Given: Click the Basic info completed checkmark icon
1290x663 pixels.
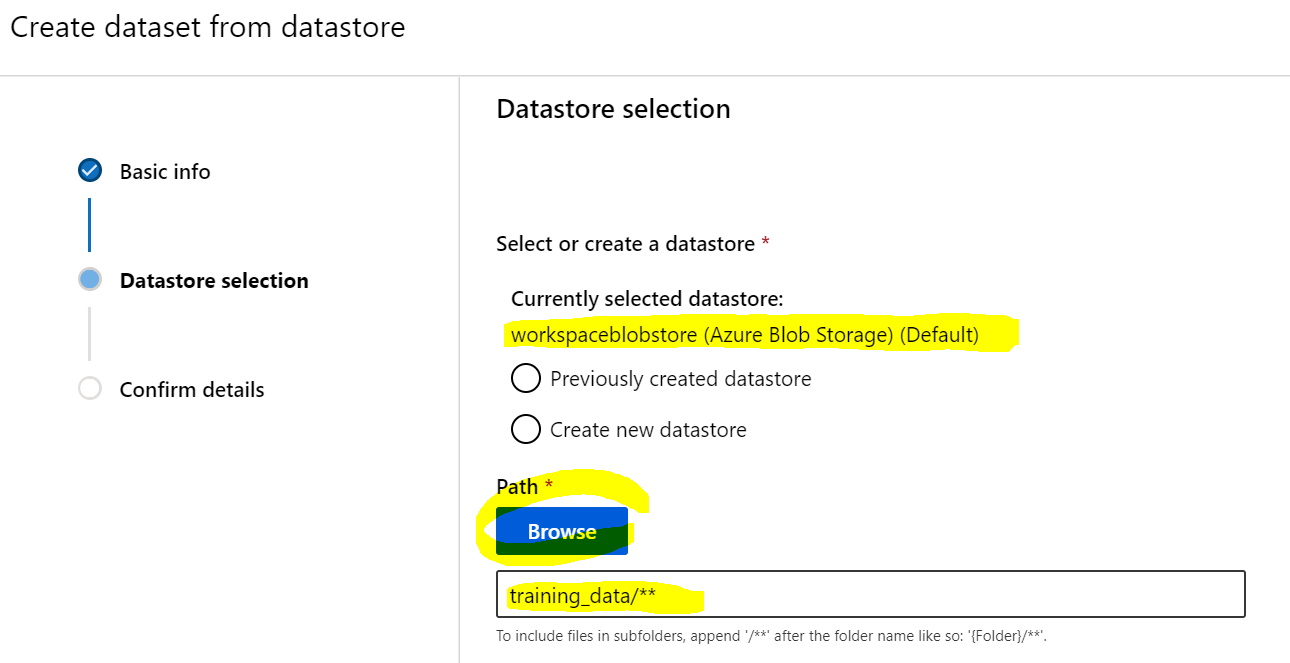Looking at the screenshot, I should tap(90, 171).
